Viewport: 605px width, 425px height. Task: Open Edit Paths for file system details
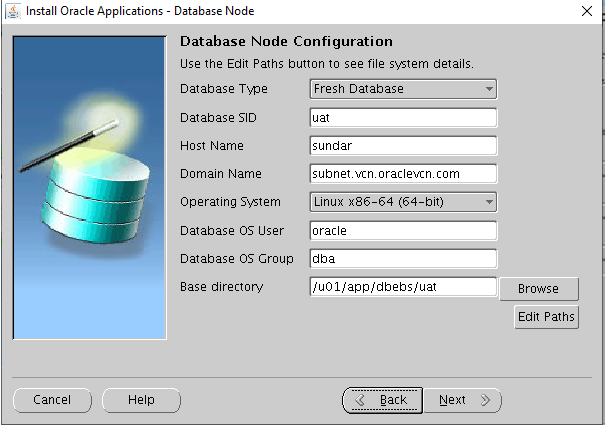[546, 317]
